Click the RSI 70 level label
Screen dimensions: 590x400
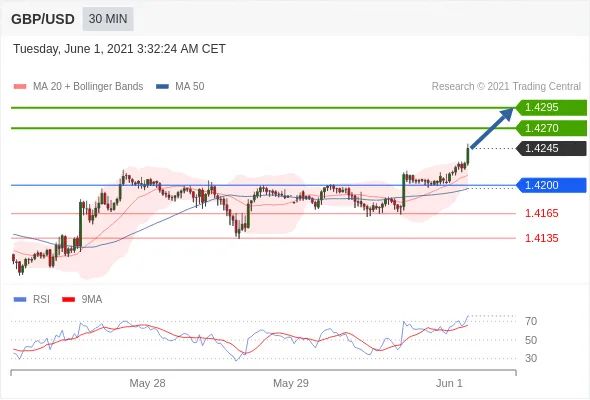pyautogui.click(x=531, y=321)
